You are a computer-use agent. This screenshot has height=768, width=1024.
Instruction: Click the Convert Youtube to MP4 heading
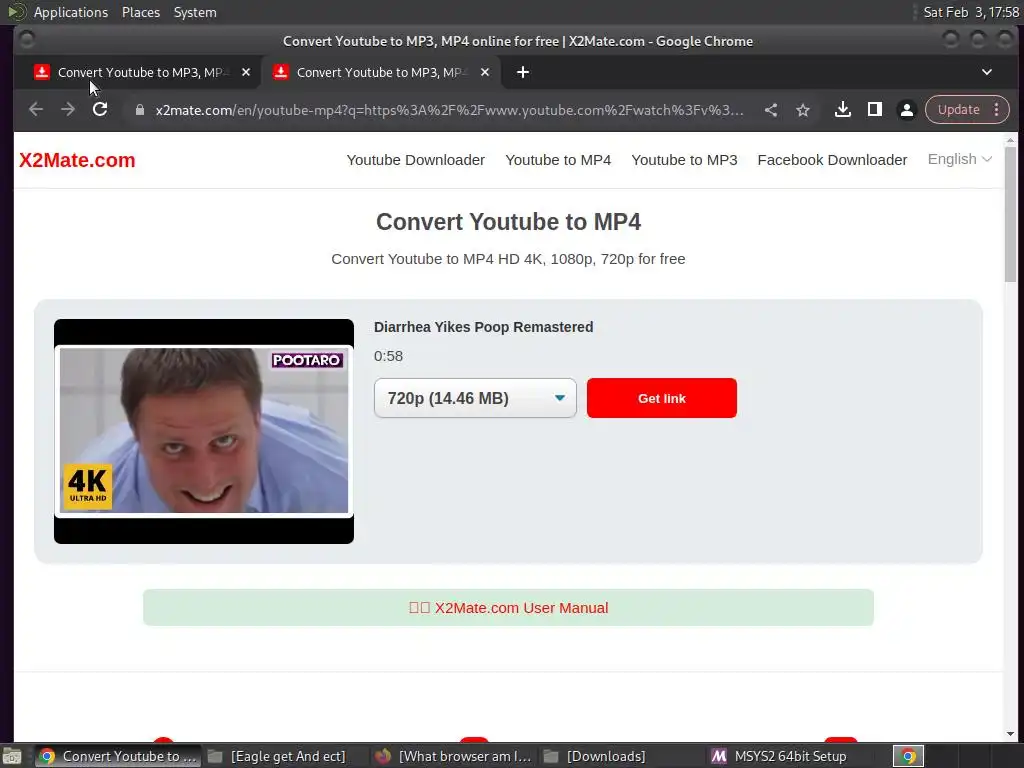click(x=508, y=222)
